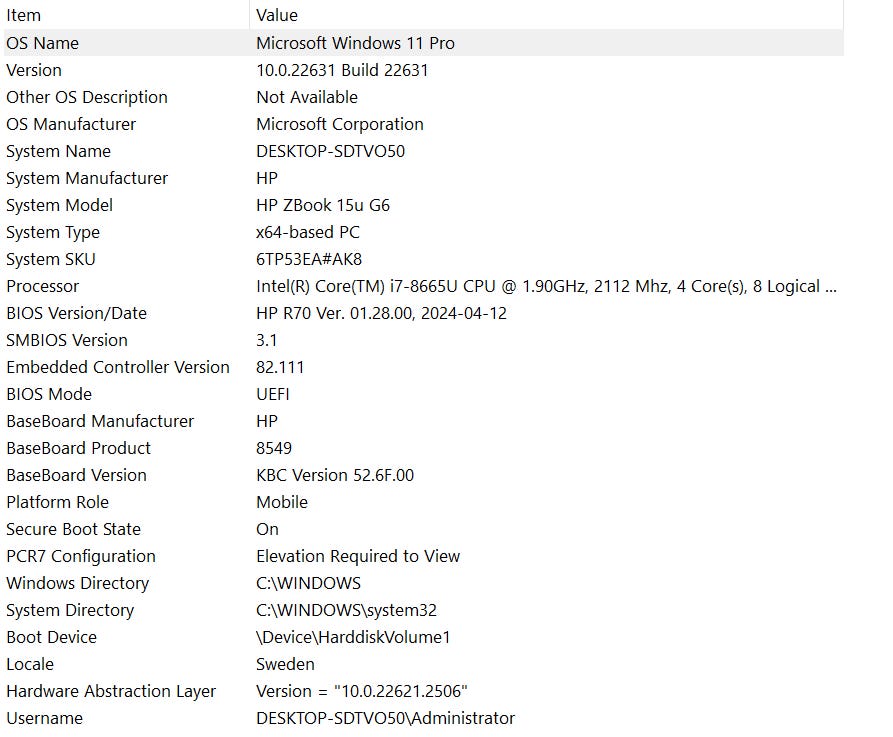Select the BIOS Version/Date item
Viewport: 893px width, 737px height.
pos(77,313)
